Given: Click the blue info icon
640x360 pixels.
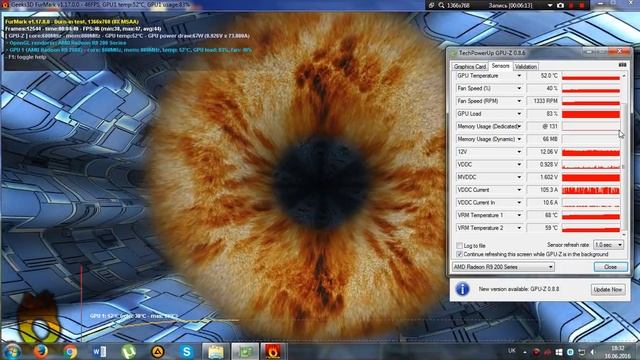Looking at the screenshot, I should (462, 289).
